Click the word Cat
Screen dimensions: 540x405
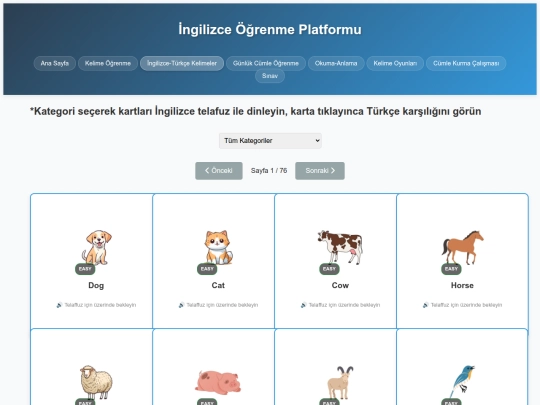point(218,285)
